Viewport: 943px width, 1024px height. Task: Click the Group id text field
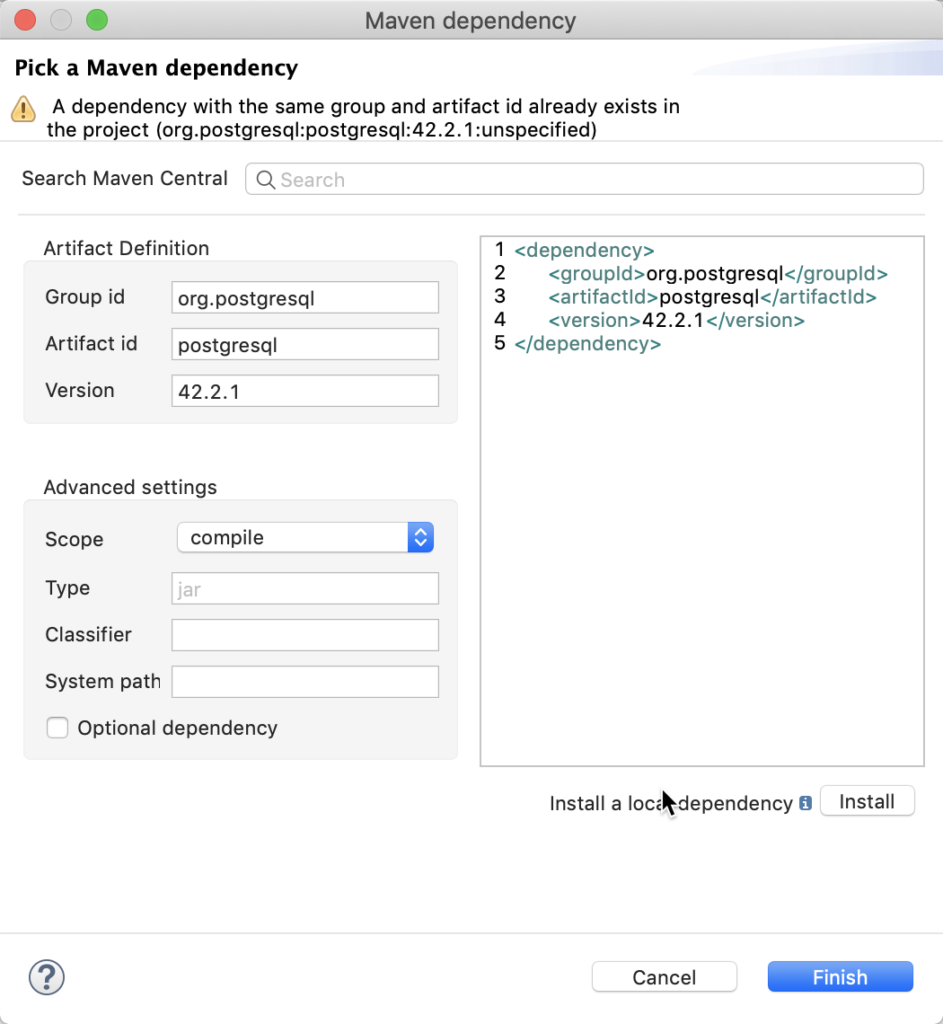(x=305, y=298)
